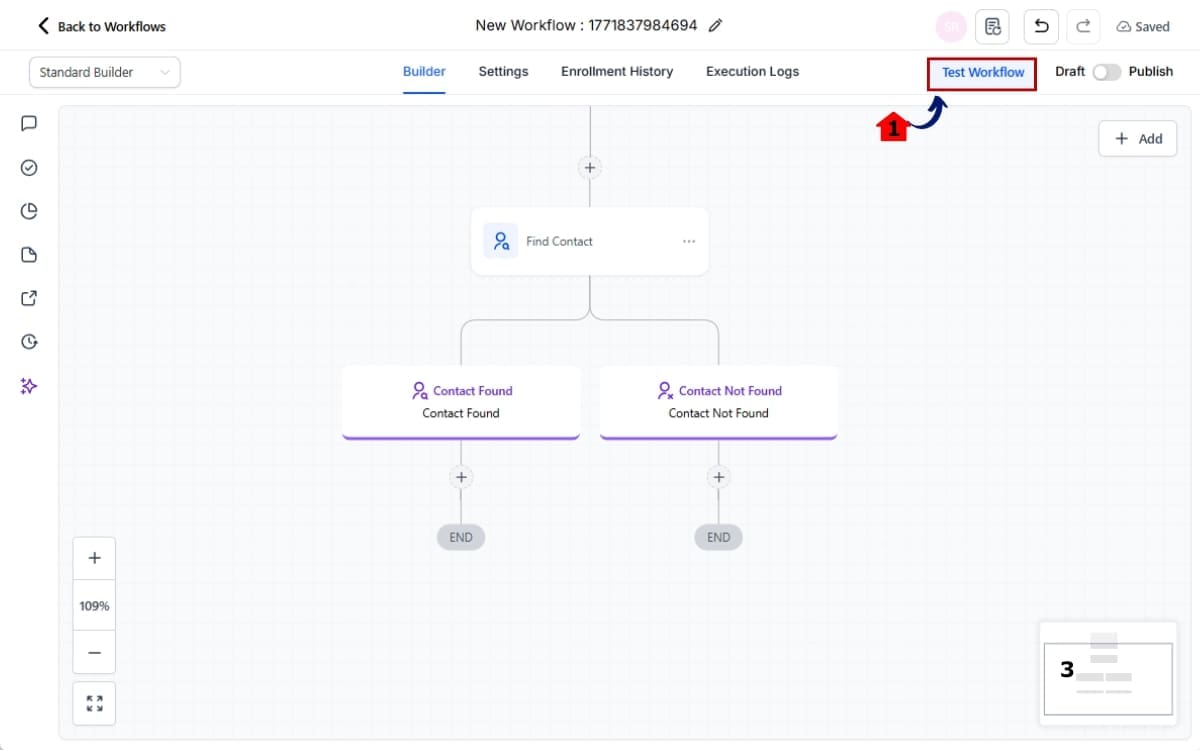Open the Enrollment History tab
1200x750 pixels.
[617, 72]
